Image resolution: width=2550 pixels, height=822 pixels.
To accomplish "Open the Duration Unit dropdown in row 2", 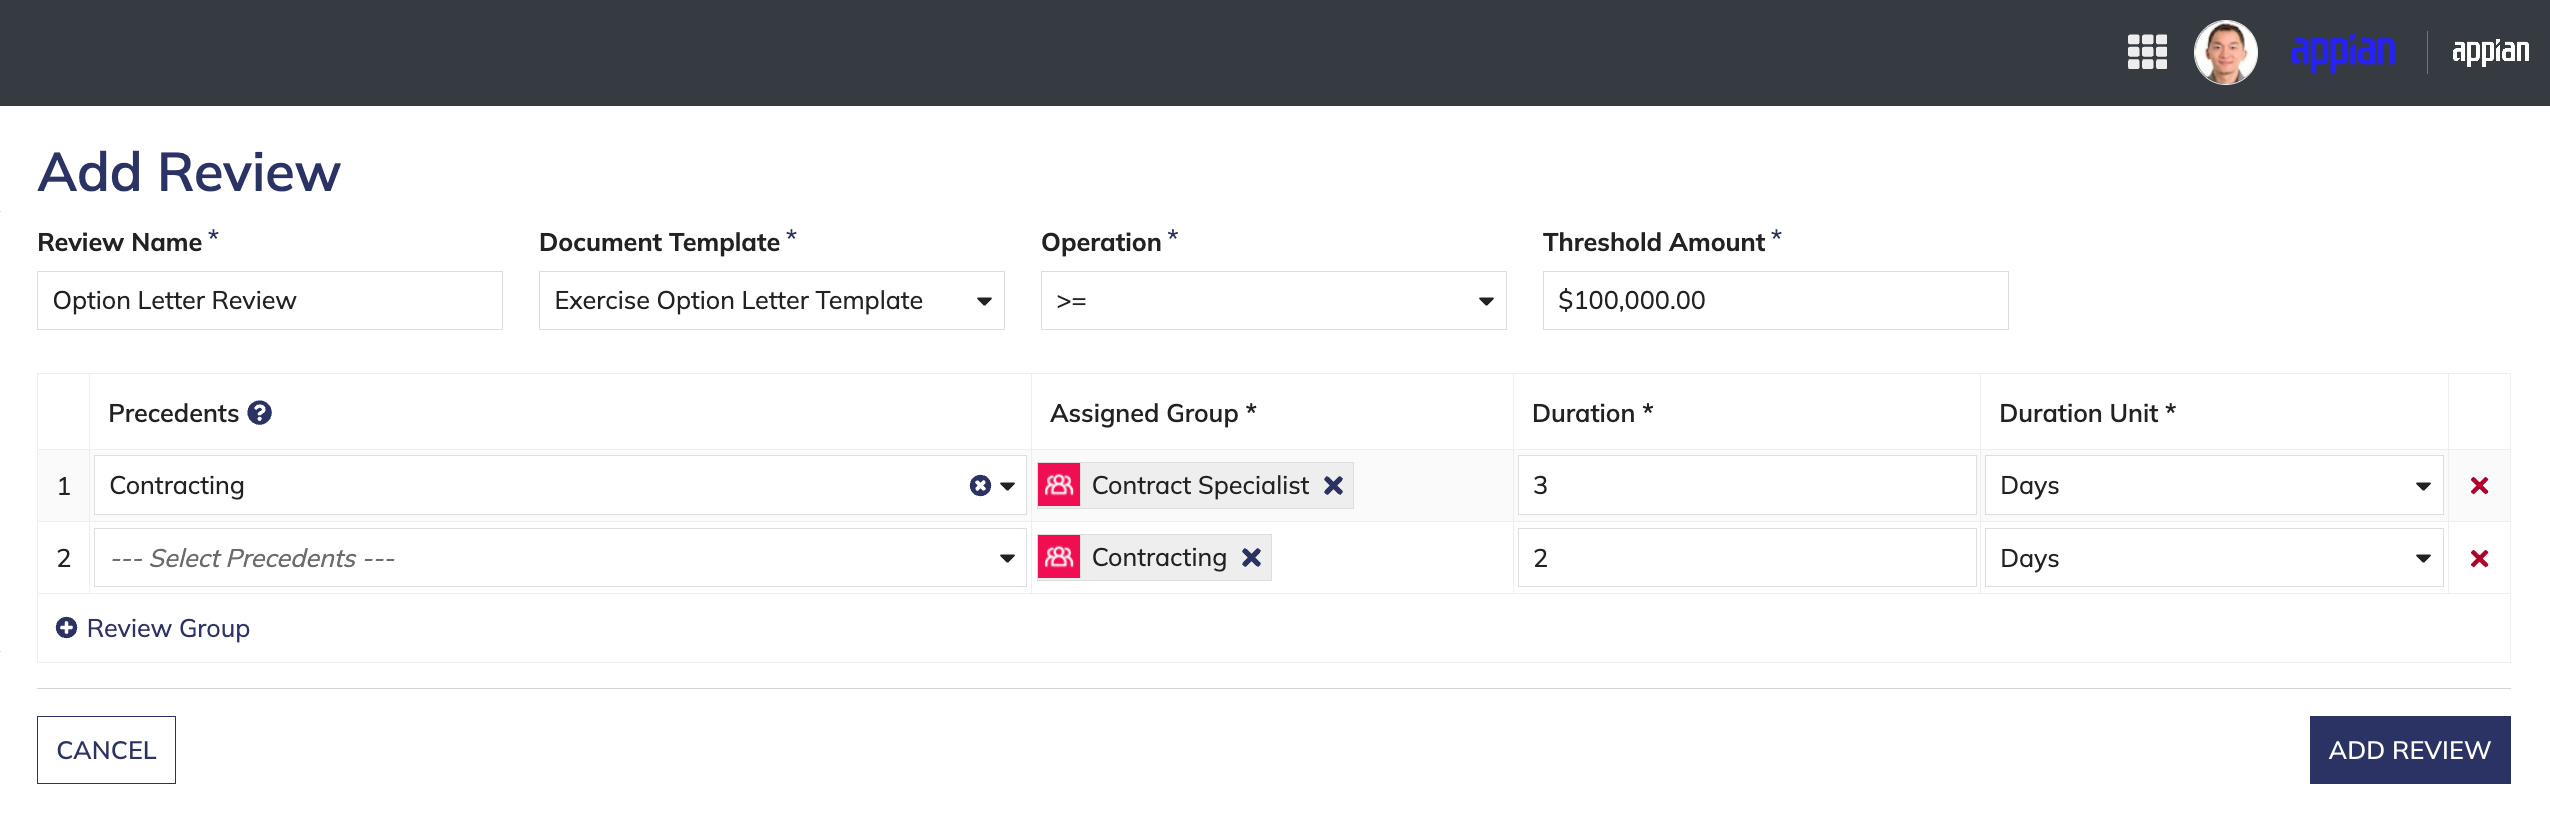I will 2214,558.
